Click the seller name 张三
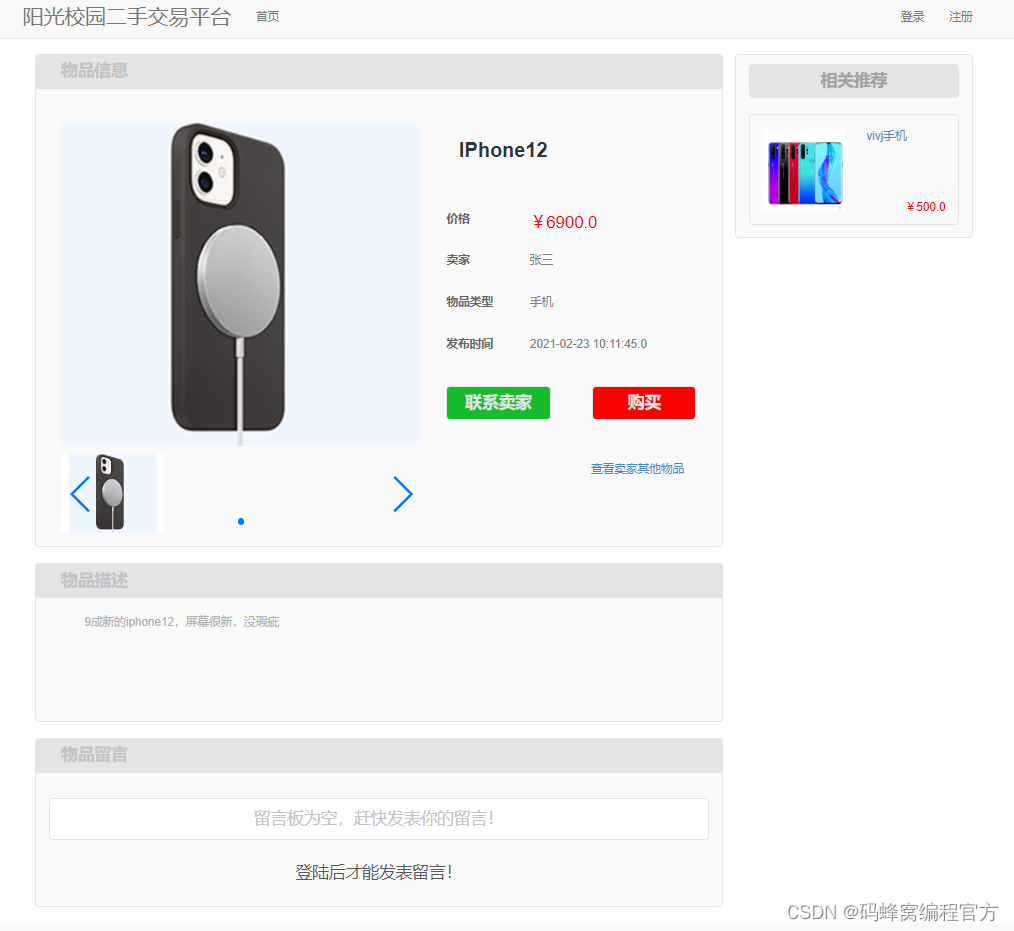This screenshot has height=931, width=1014. pos(541,260)
